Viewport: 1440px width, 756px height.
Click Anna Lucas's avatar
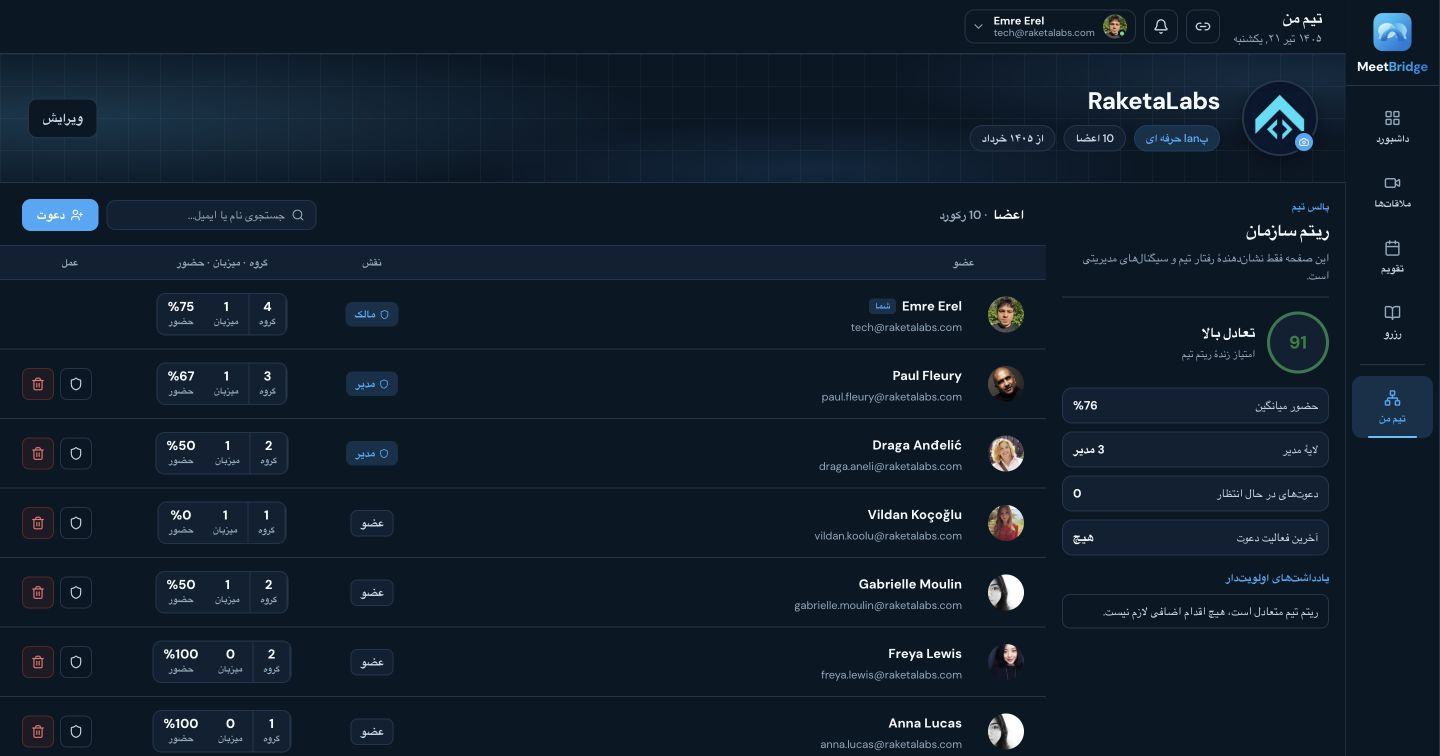pyautogui.click(x=1006, y=731)
